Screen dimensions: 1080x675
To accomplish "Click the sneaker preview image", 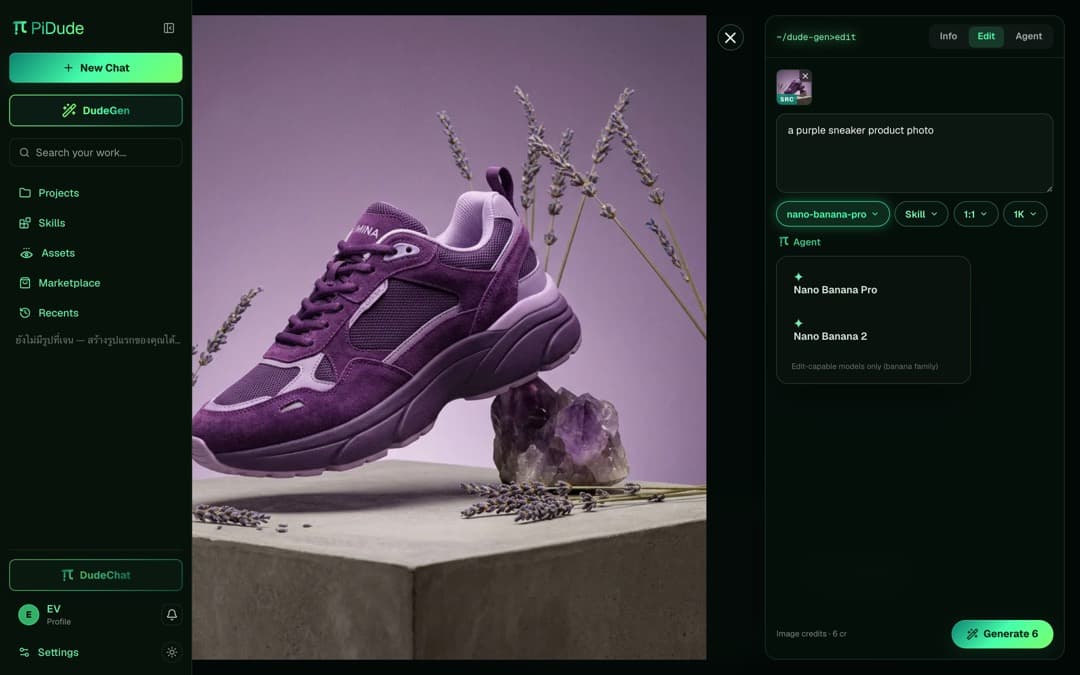I will [449, 338].
